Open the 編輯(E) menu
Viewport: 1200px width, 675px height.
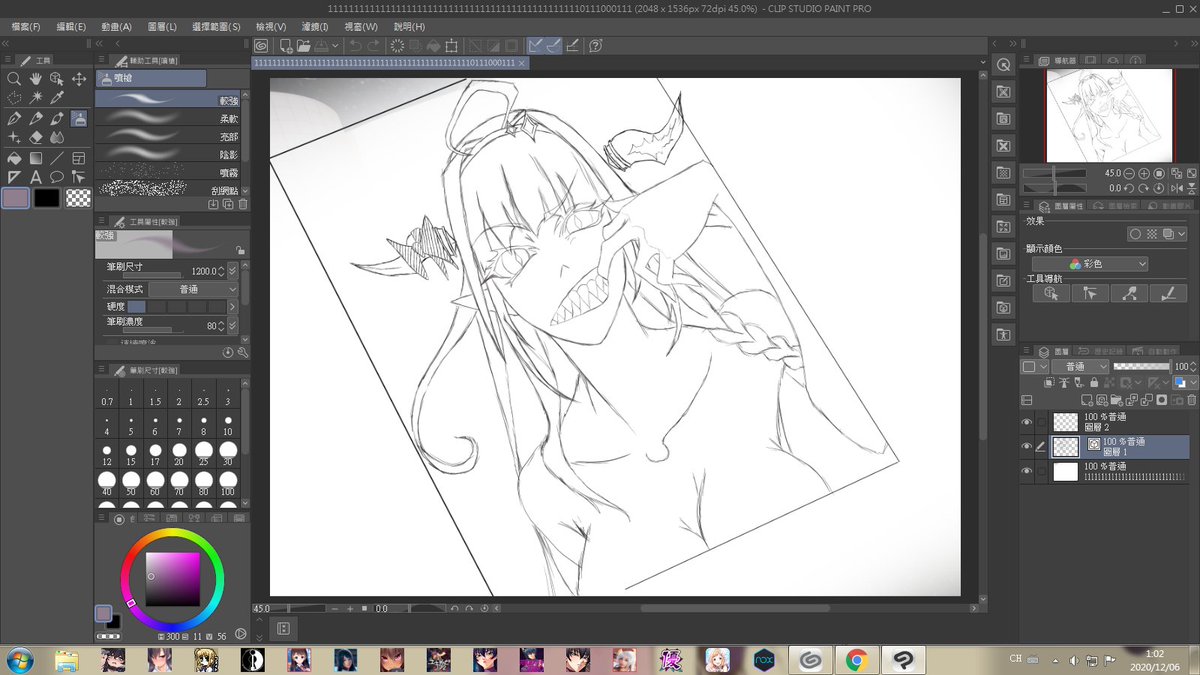tap(71, 26)
